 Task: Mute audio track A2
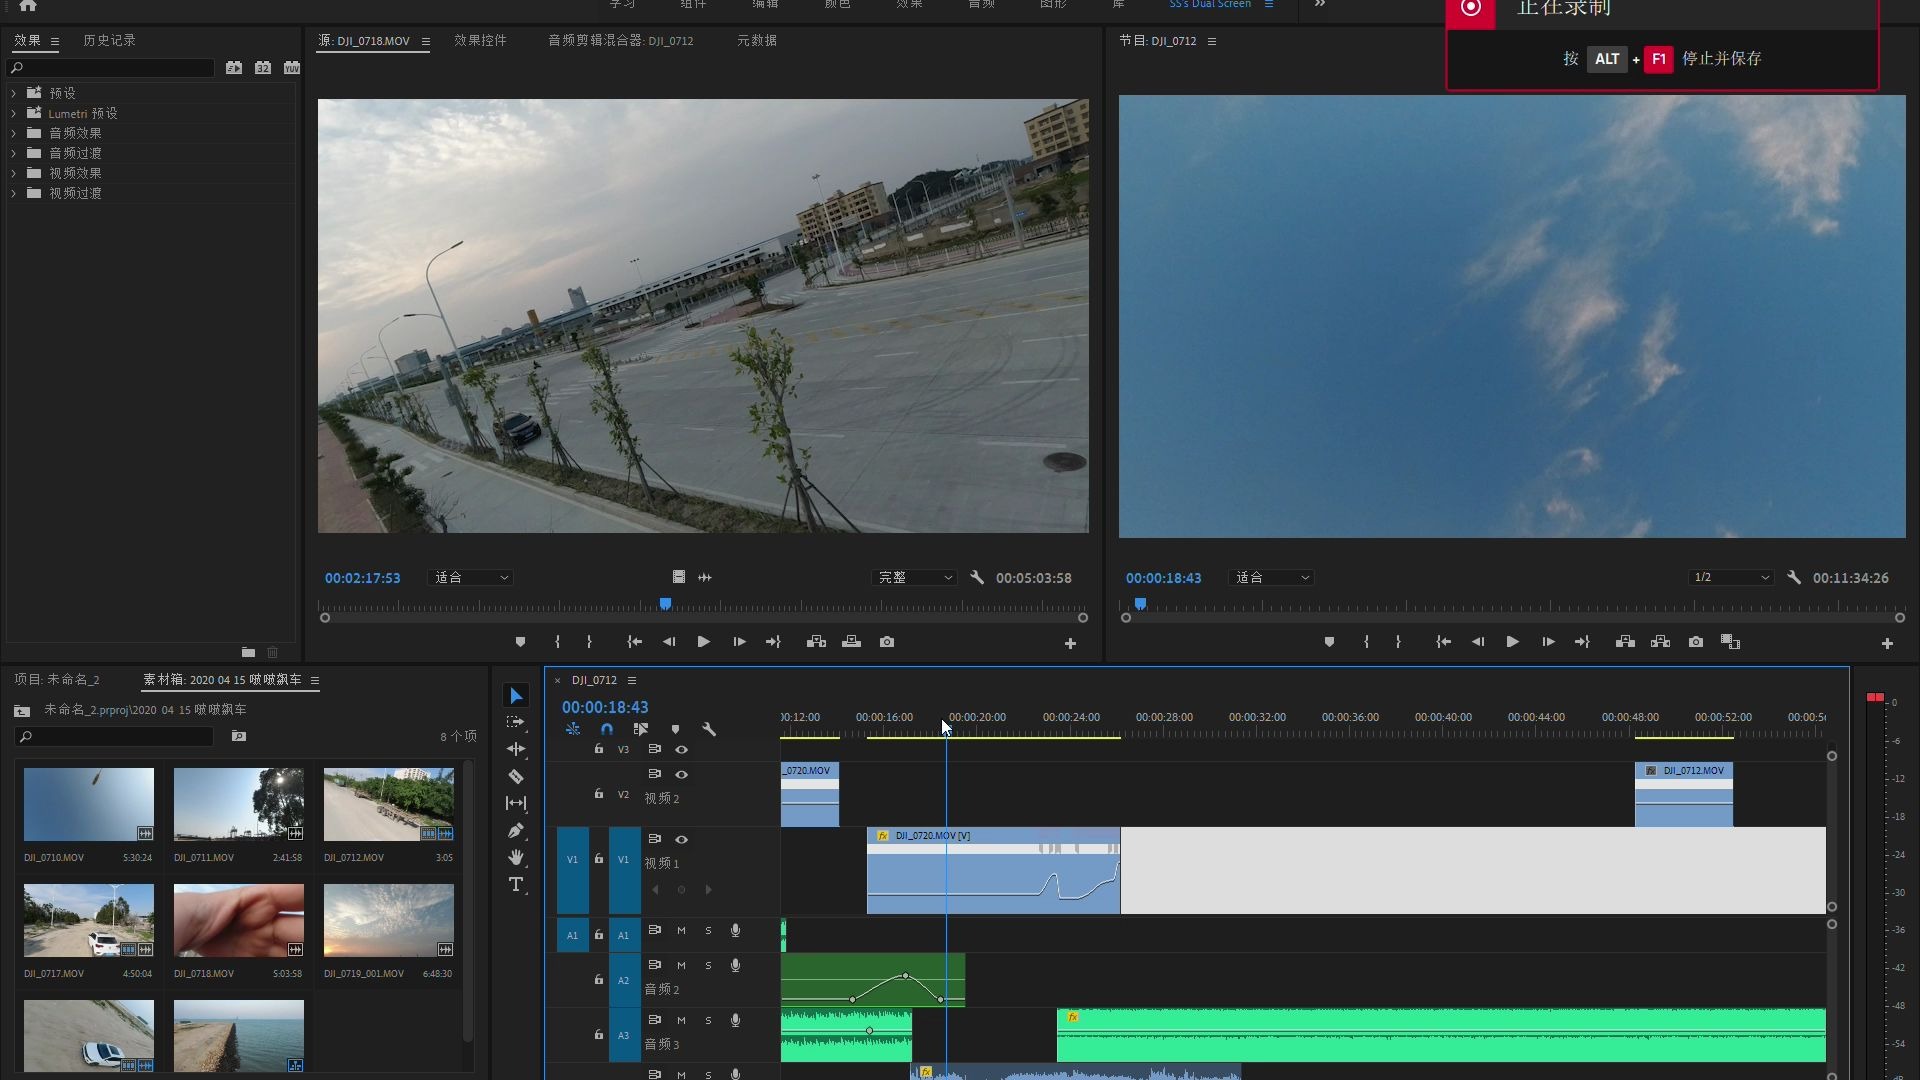coord(681,965)
